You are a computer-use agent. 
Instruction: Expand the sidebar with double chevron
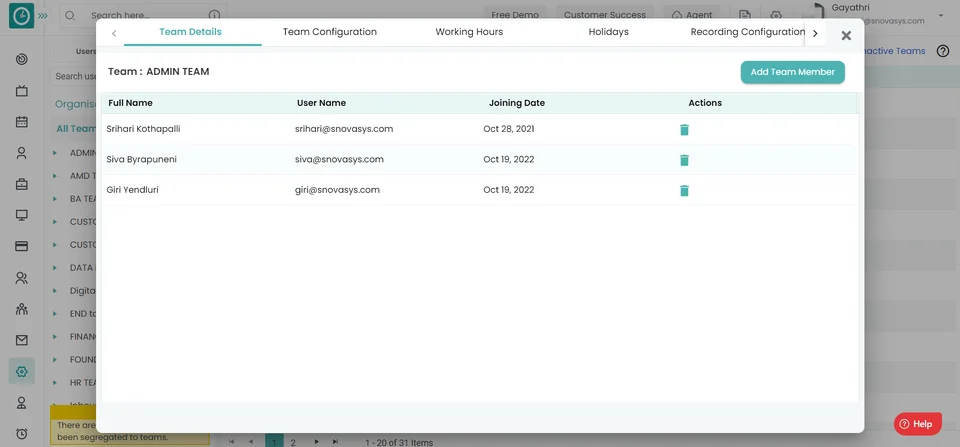click(x=42, y=15)
